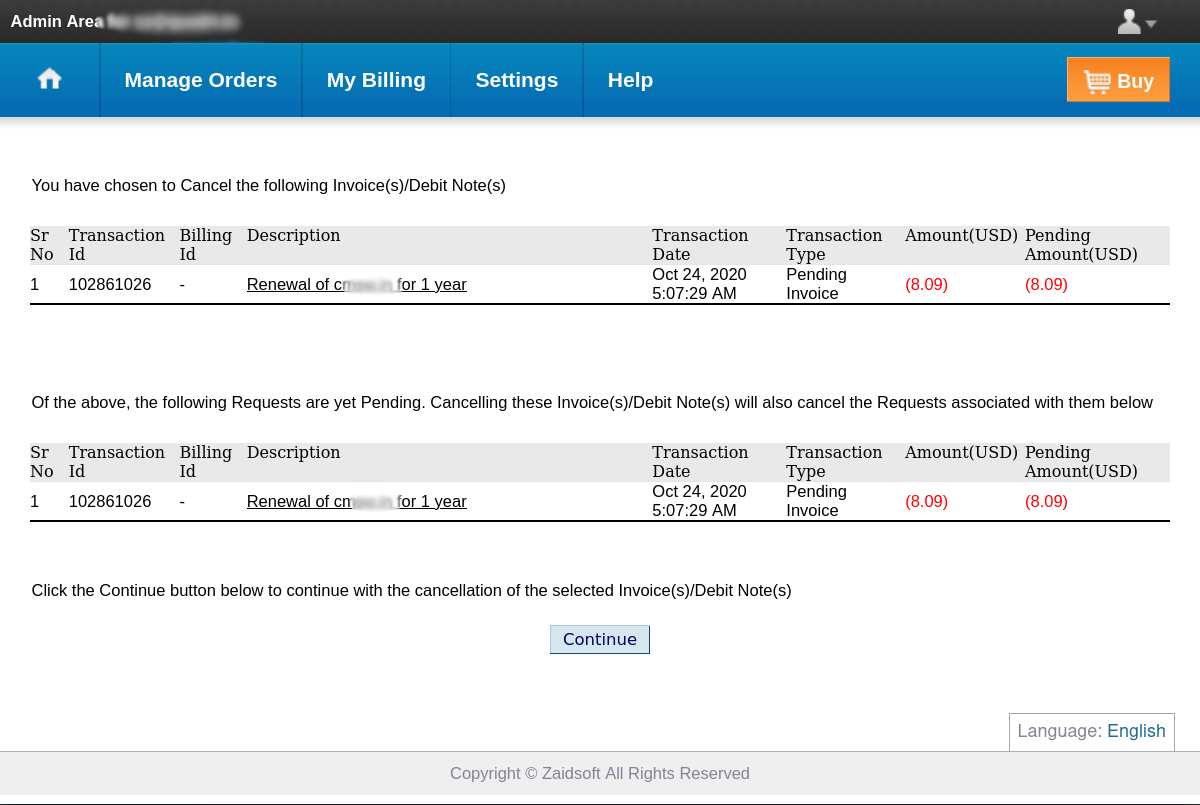
Task: Open the My Billing menu
Action: click(376, 80)
